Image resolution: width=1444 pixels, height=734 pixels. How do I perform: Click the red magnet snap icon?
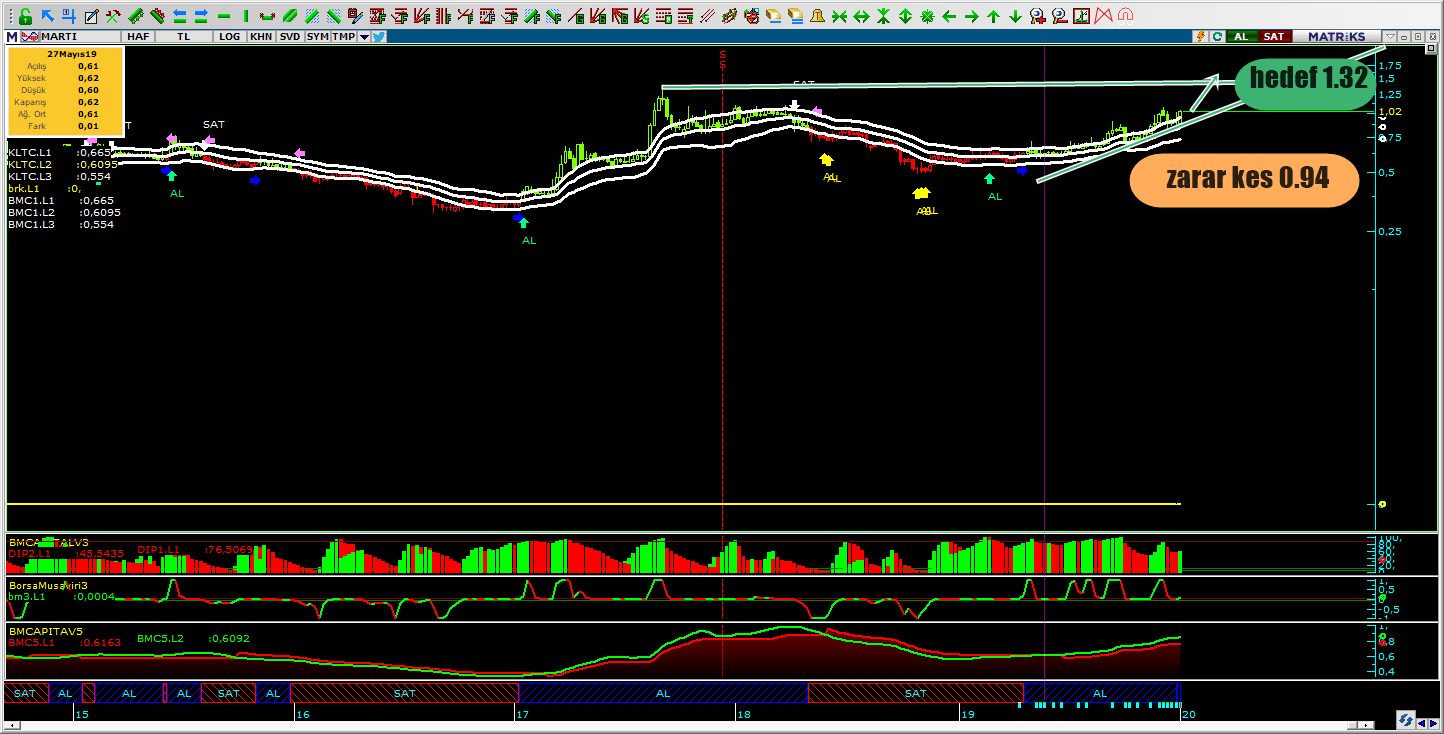(x=1125, y=16)
